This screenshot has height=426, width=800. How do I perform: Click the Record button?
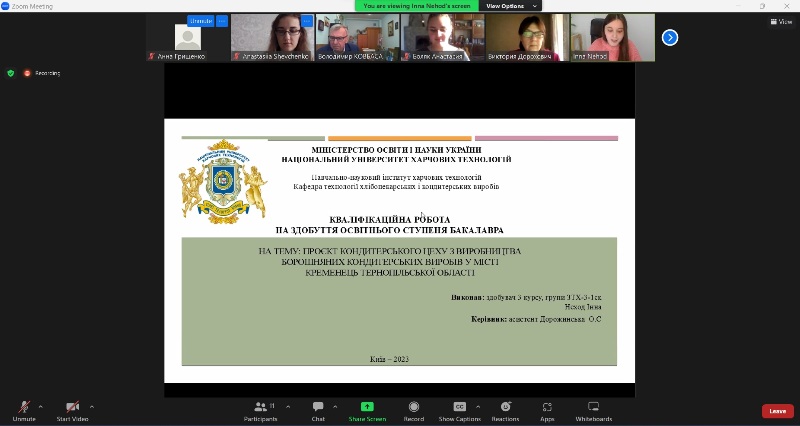[414, 411]
